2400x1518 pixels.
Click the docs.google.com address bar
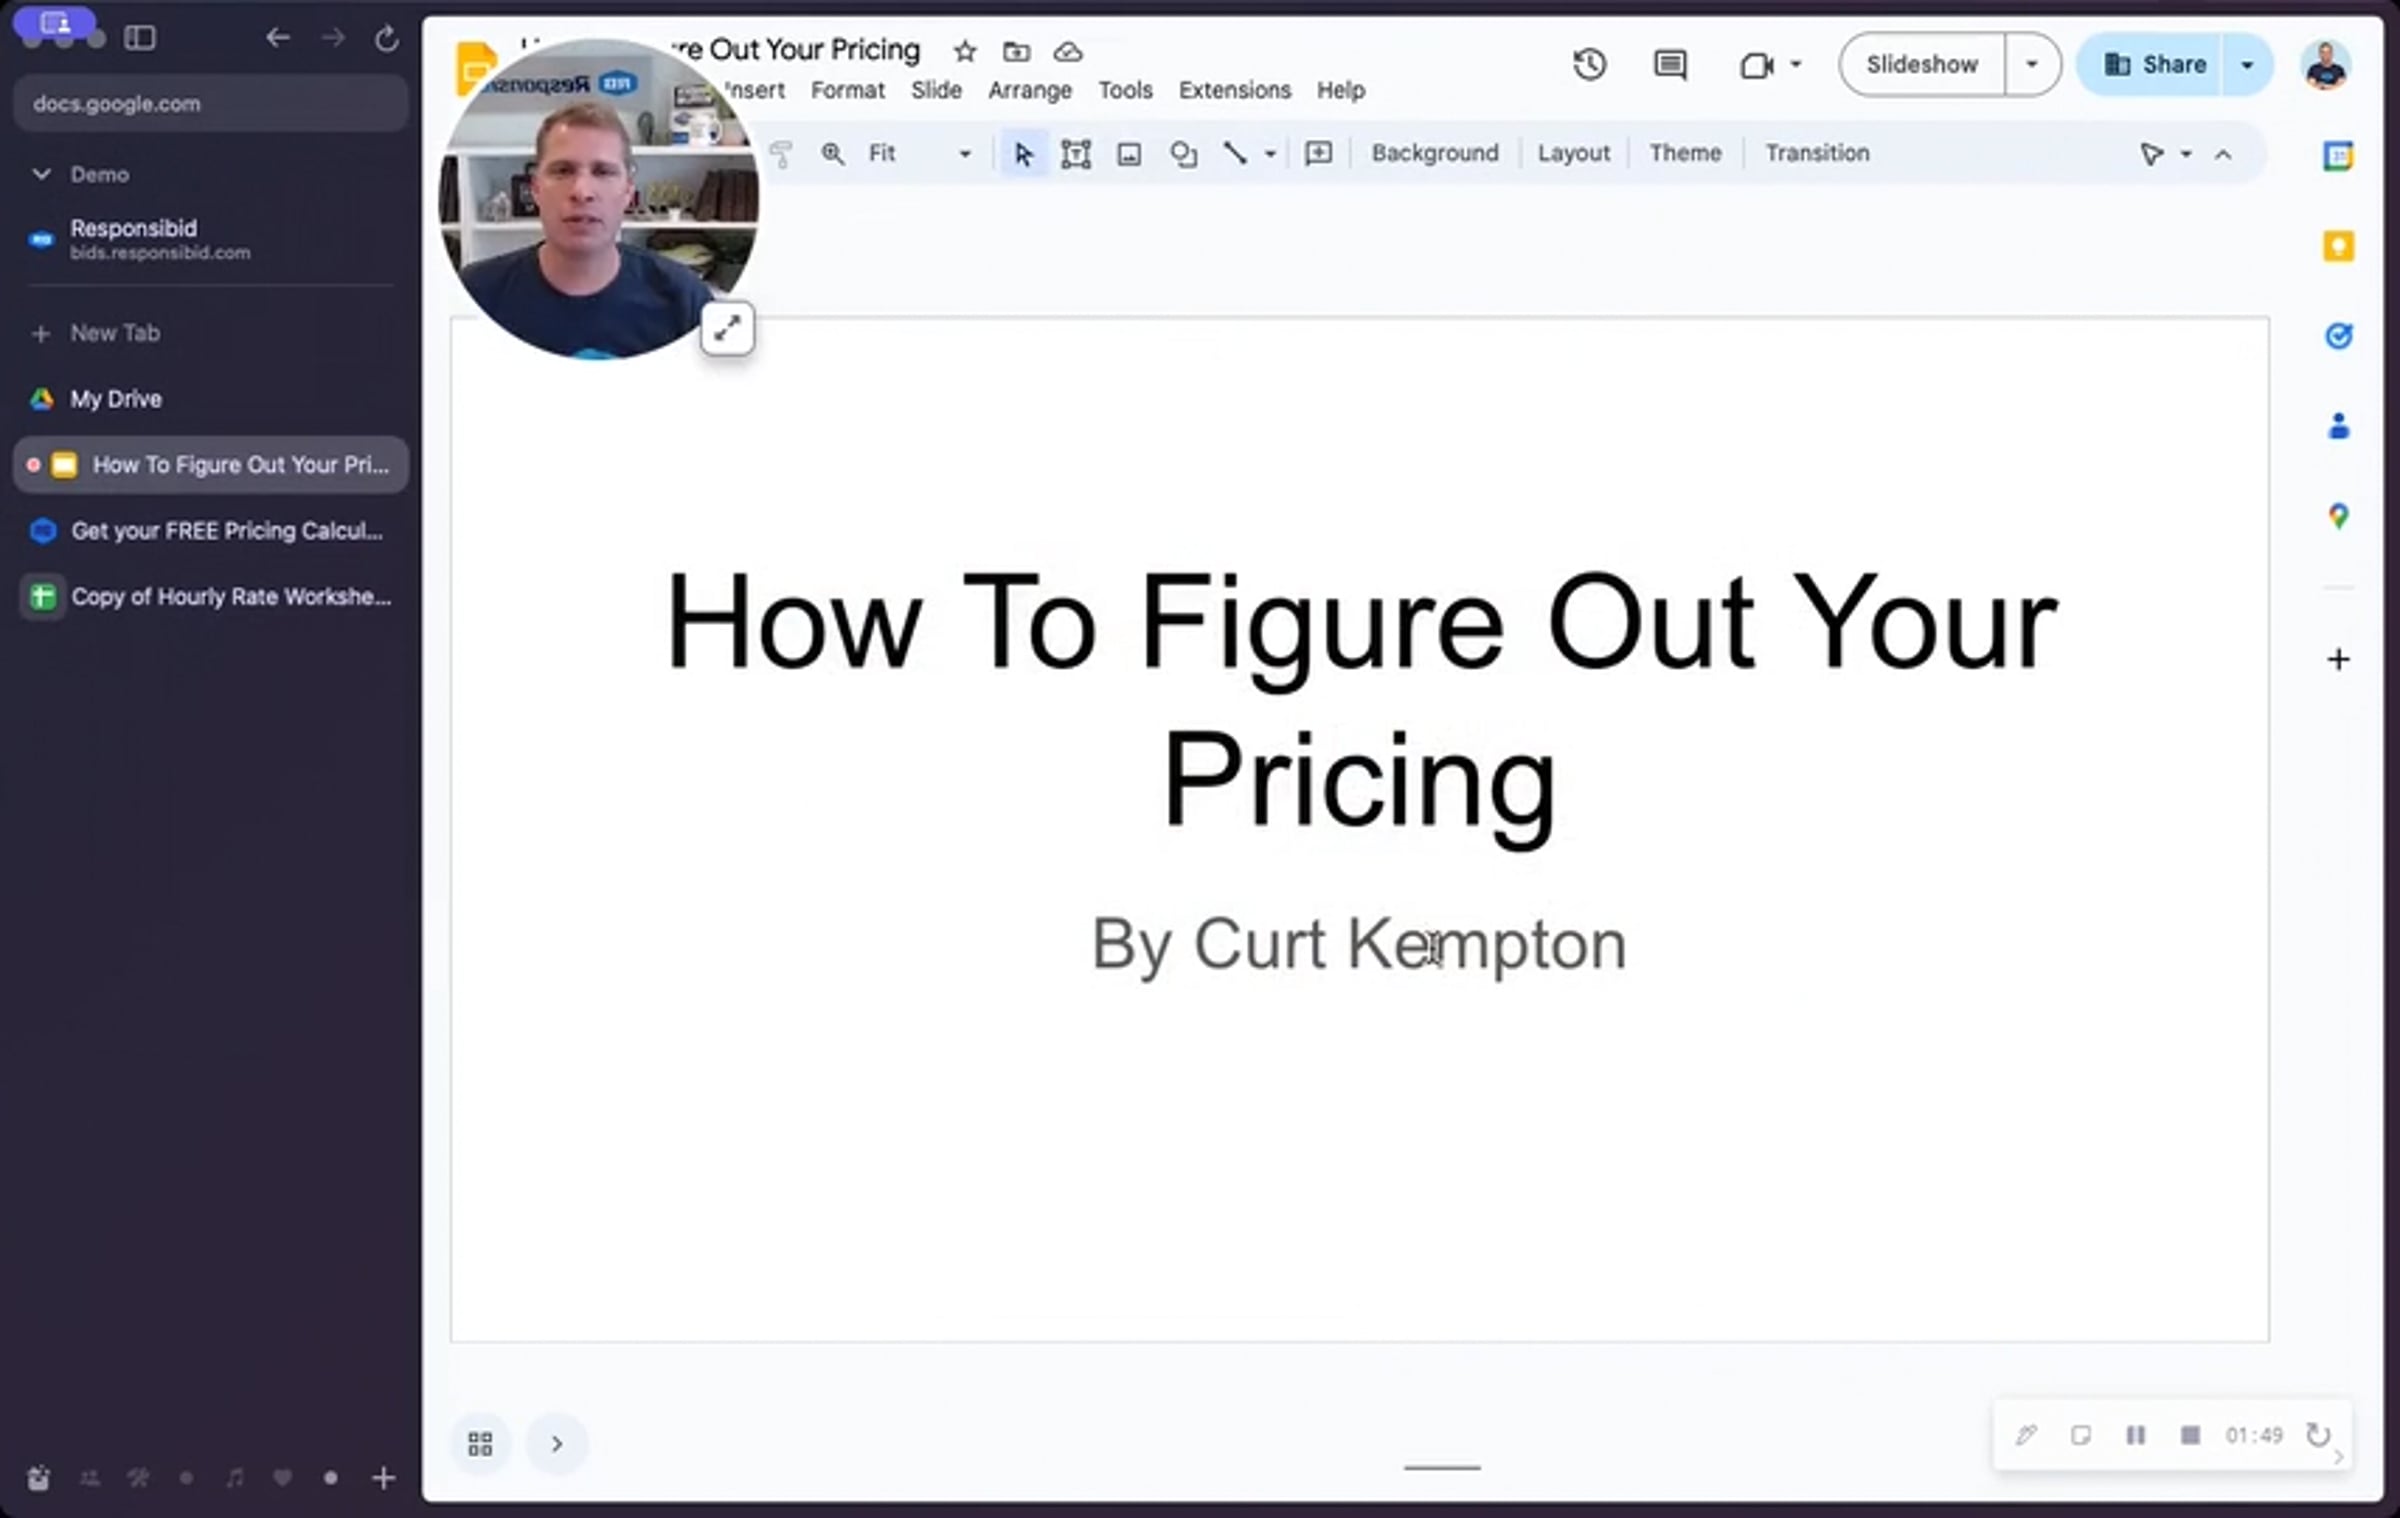[x=210, y=104]
